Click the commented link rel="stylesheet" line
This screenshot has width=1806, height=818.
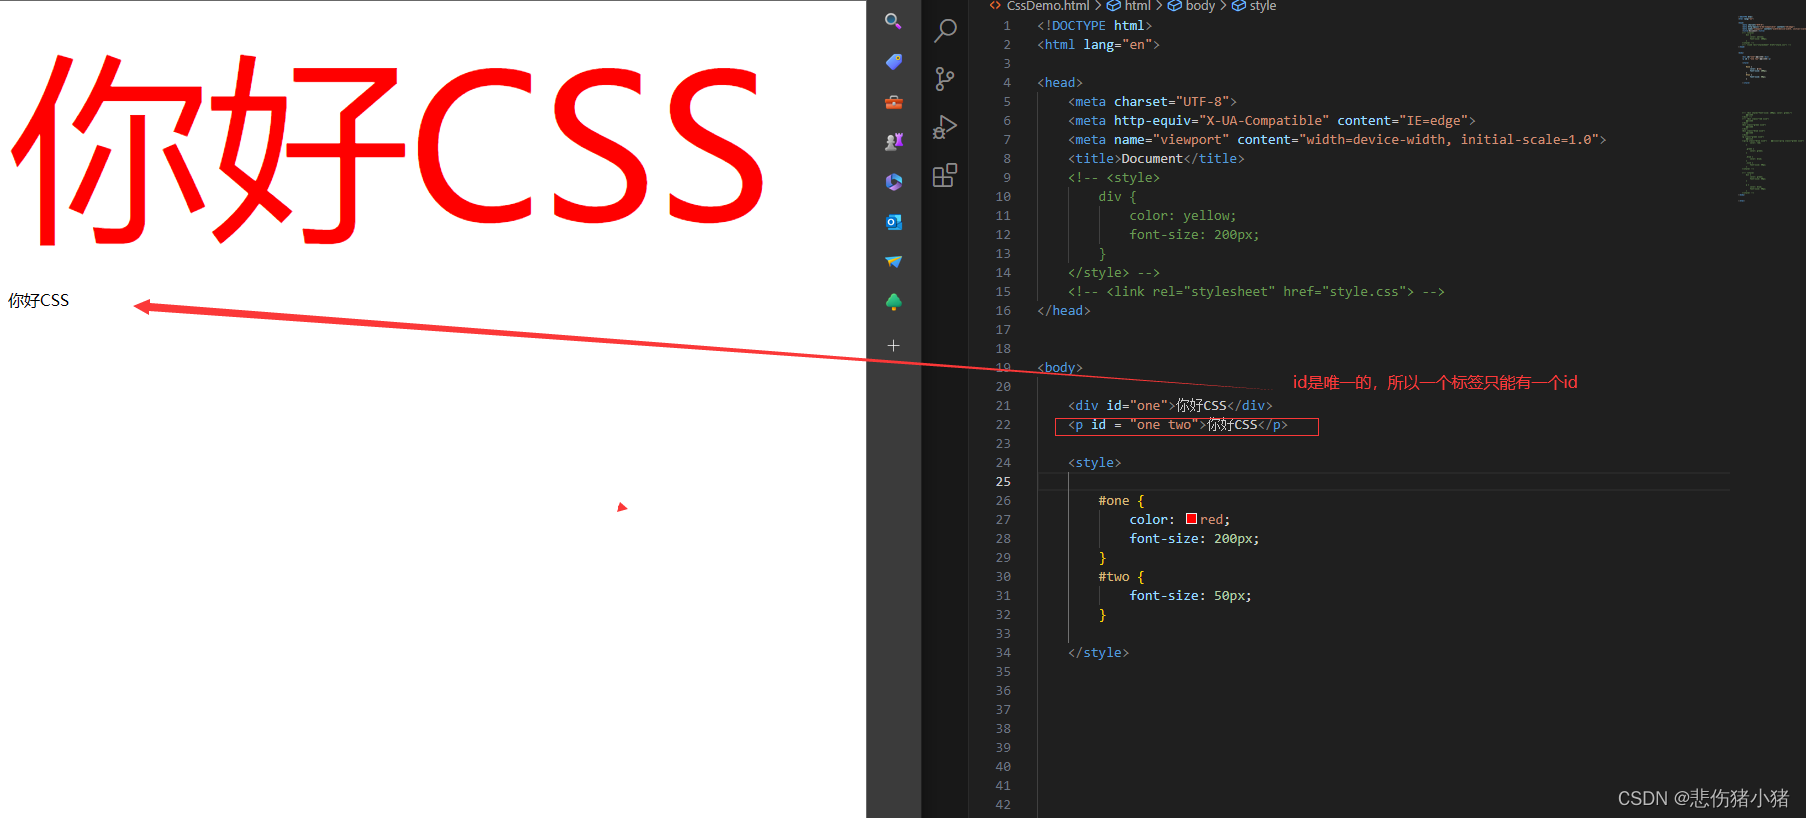(x=1256, y=292)
